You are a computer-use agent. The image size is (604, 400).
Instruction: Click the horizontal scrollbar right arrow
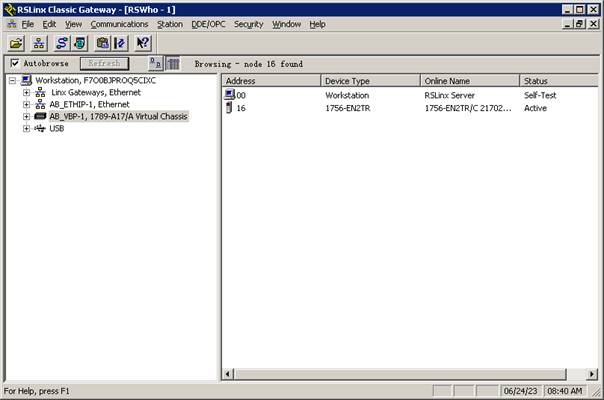(x=592, y=374)
